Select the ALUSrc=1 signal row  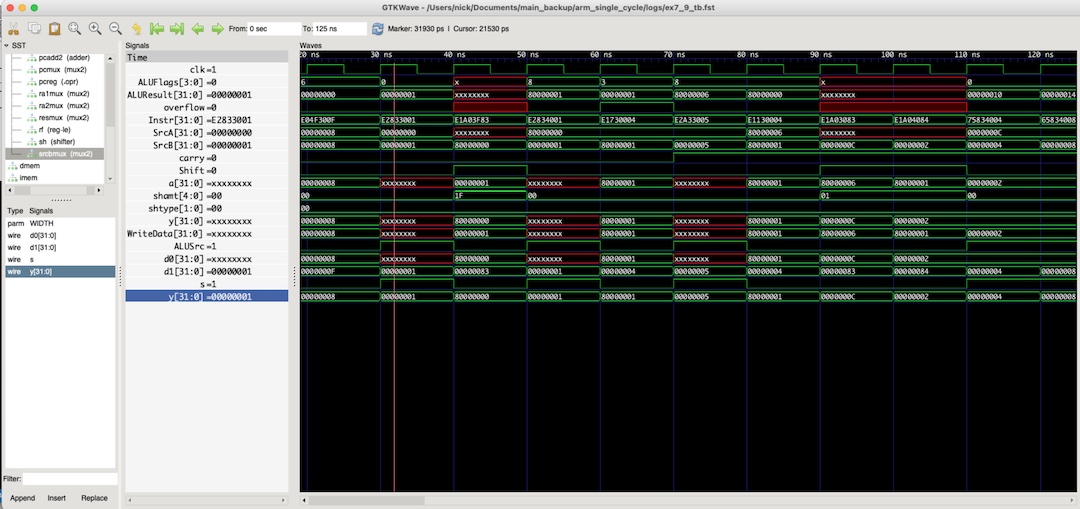tap(207, 247)
